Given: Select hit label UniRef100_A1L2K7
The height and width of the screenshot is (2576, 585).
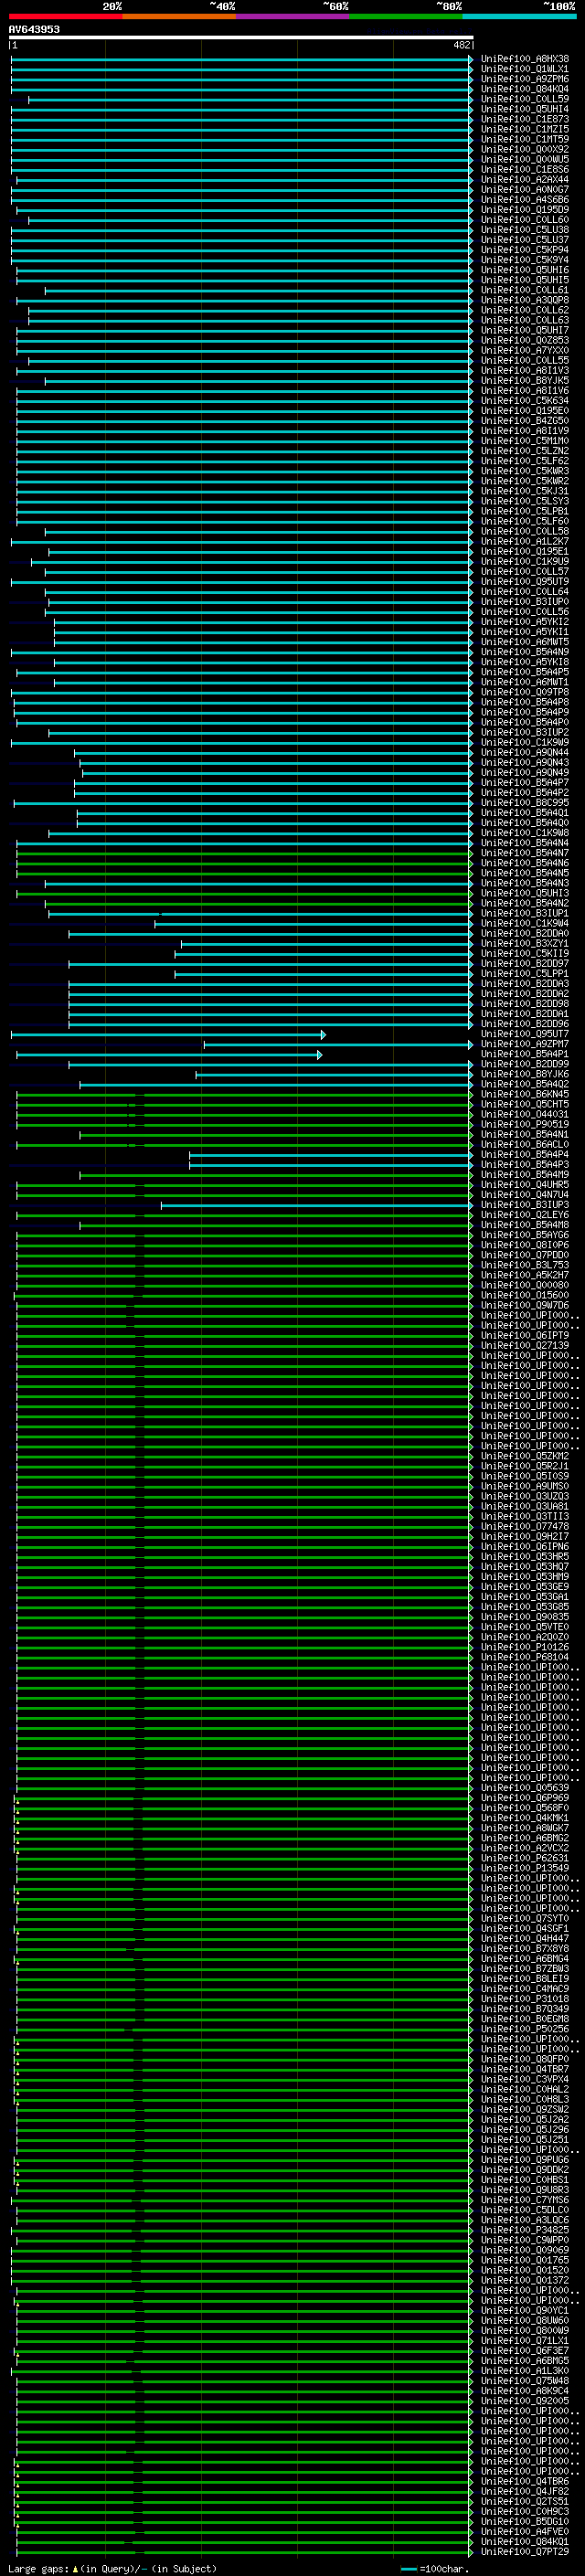Looking at the screenshot, I should pyautogui.click(x=525, y=541).
